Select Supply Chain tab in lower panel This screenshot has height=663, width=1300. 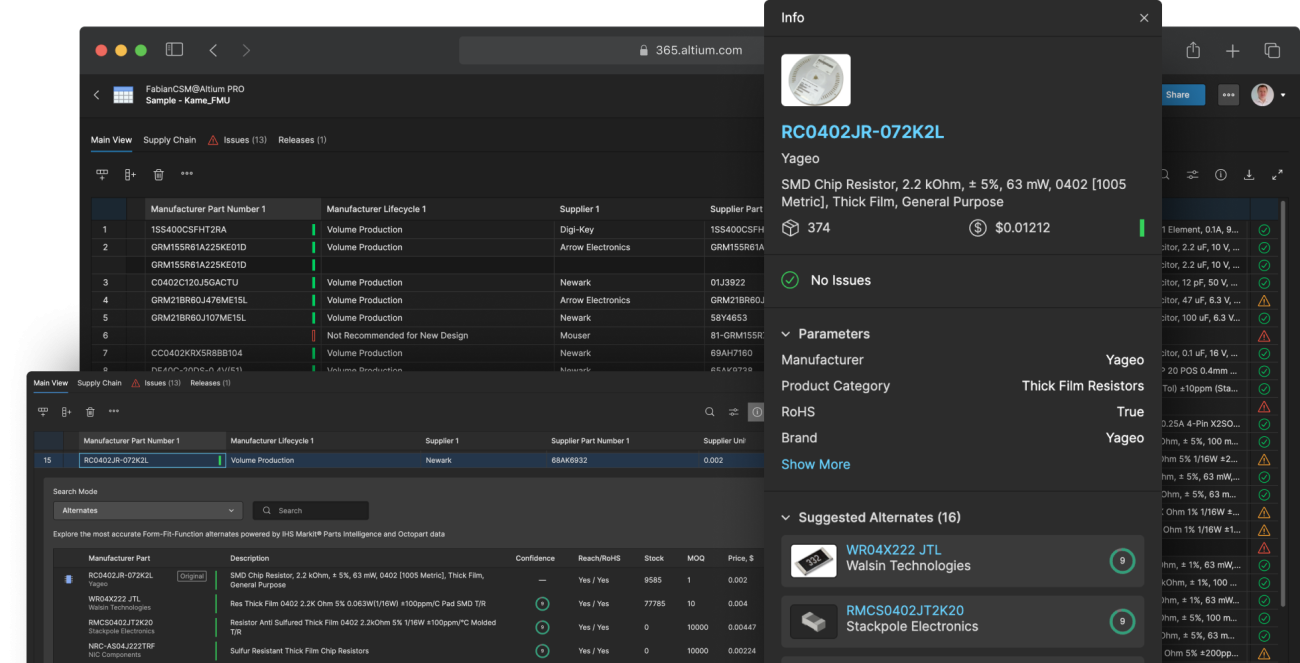point(99,383)
